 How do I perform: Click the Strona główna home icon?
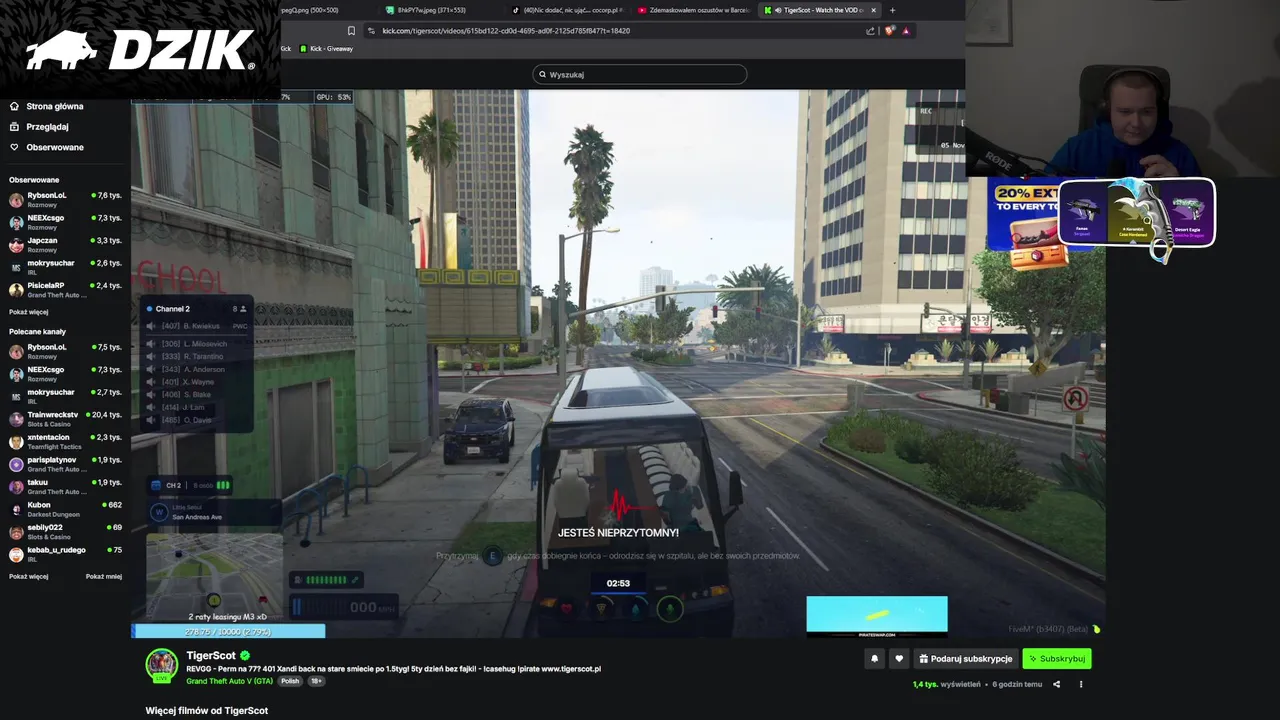(x=14, y=106)
